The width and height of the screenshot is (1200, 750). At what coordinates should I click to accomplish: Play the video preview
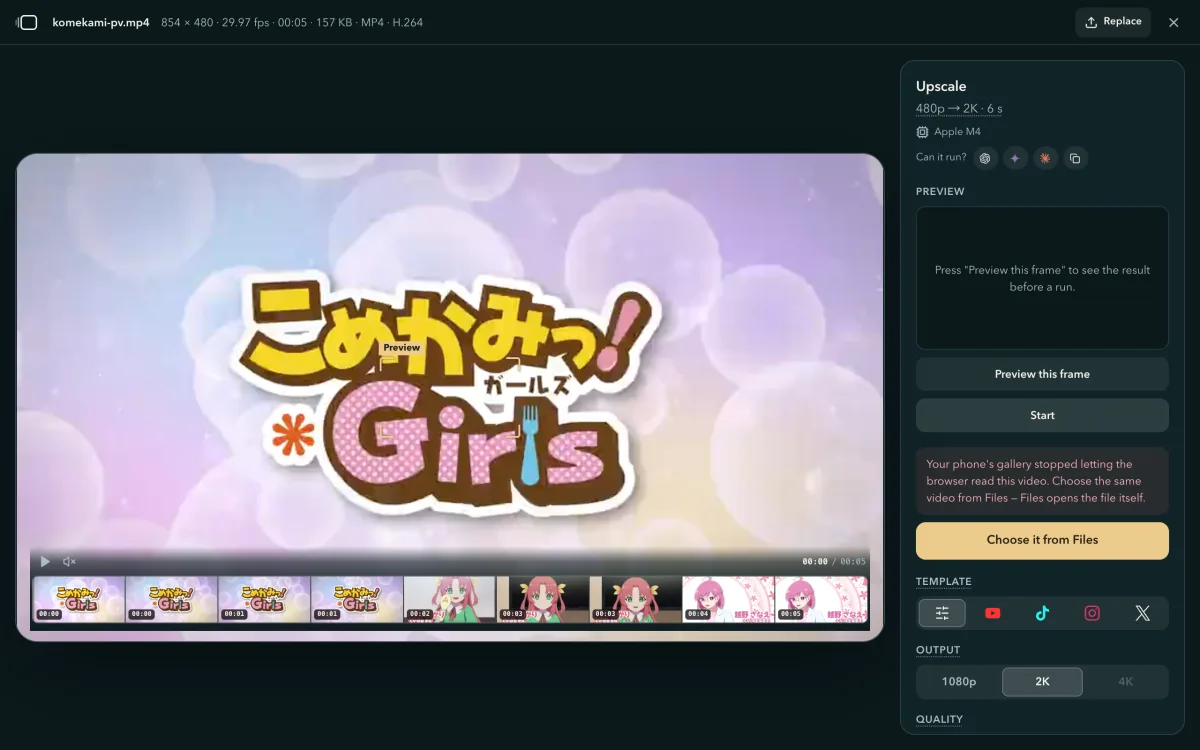click(45, 562)
